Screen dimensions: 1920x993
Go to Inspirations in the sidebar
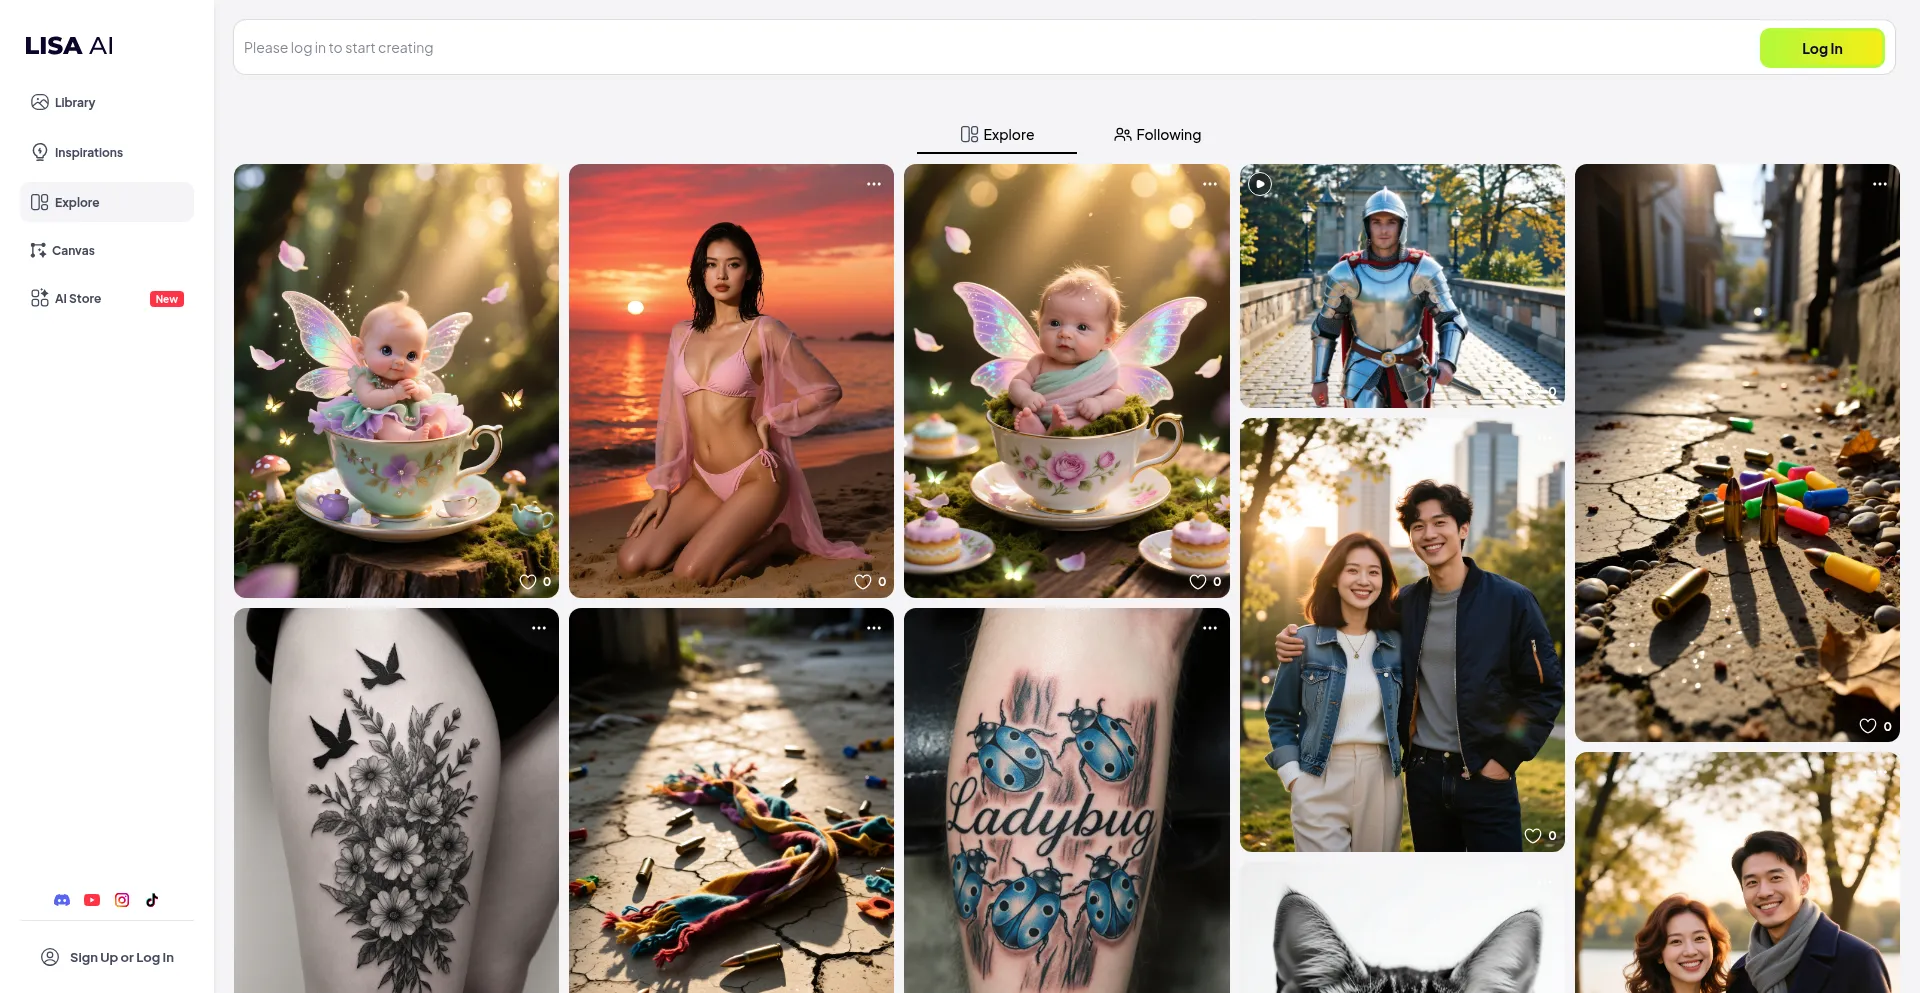click(x=88, y=153)
